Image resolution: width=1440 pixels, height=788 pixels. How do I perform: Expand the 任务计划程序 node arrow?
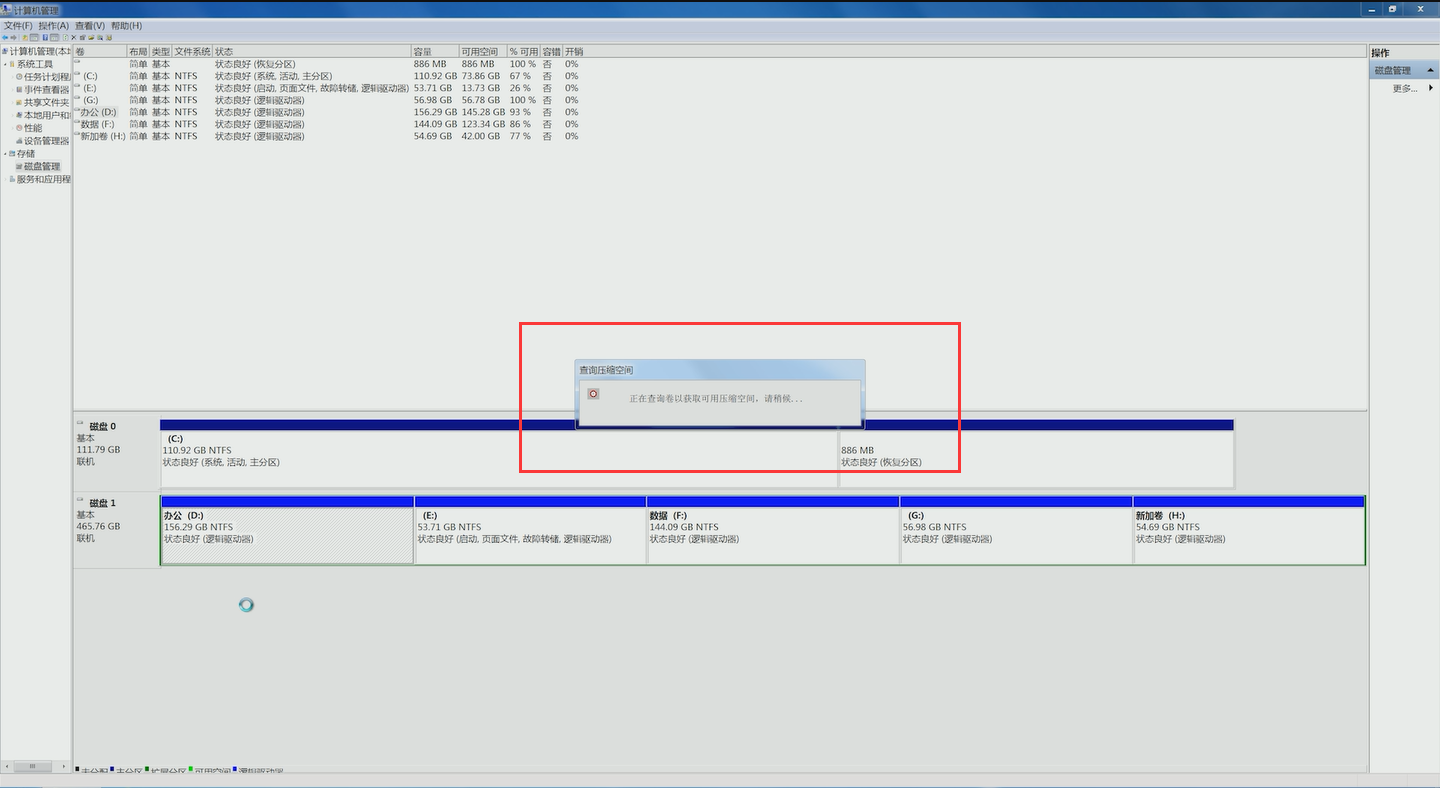tap(11, 77)
